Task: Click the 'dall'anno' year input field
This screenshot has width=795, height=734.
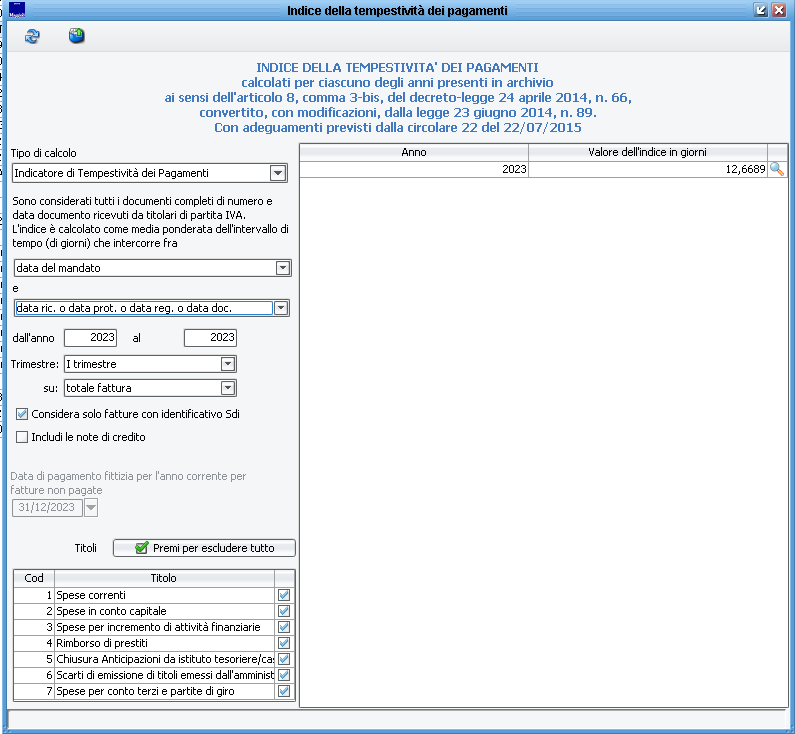Action: click(91, 338)
